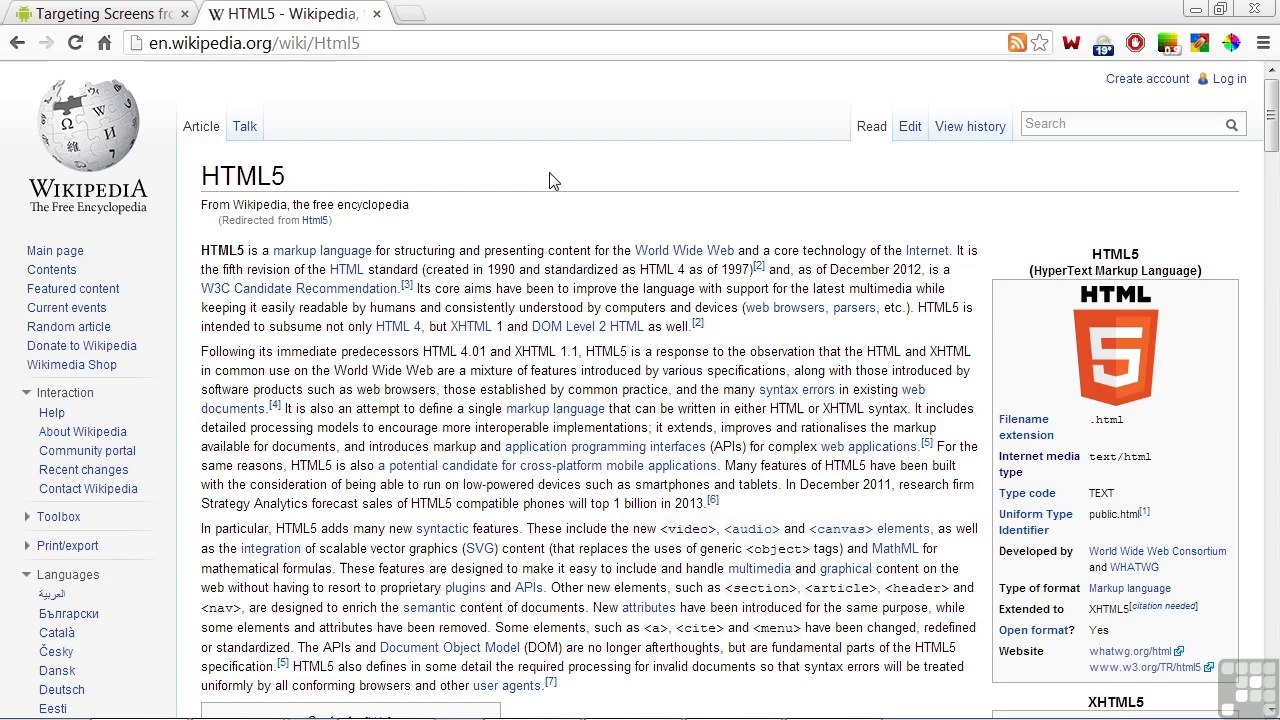
Task: Open the Community portal link
Action: coord(87,451)
